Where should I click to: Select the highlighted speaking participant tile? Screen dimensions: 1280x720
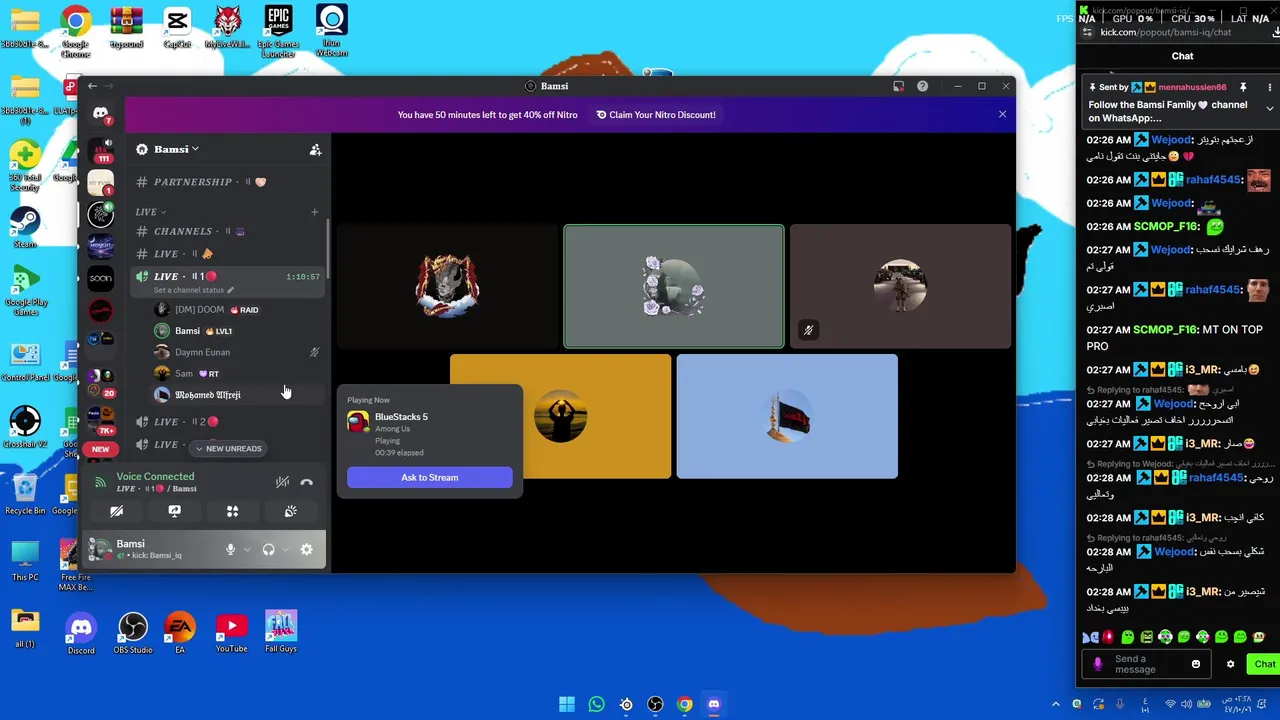coord(674,287)
